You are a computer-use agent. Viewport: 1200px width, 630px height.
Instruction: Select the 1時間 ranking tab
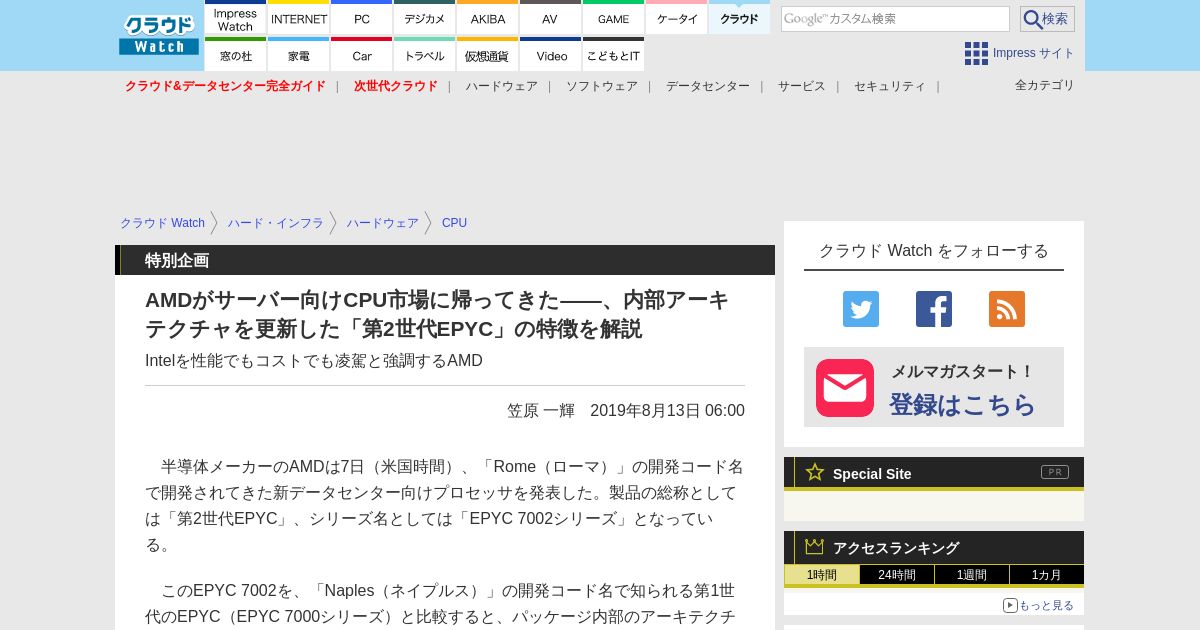tap(822, 575)
